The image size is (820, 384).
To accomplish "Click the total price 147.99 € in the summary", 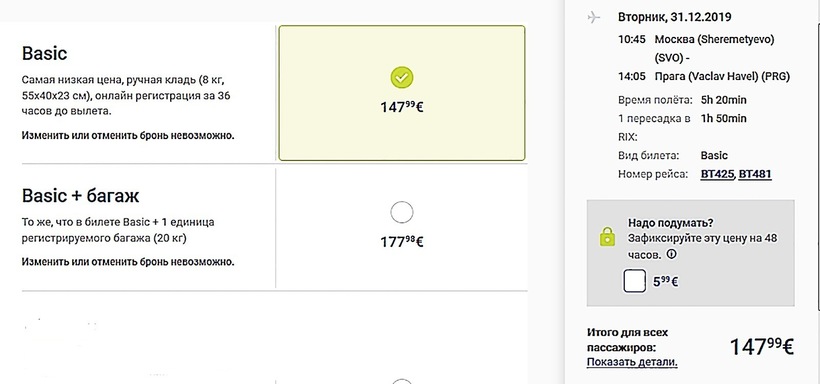I will point(761,347).
